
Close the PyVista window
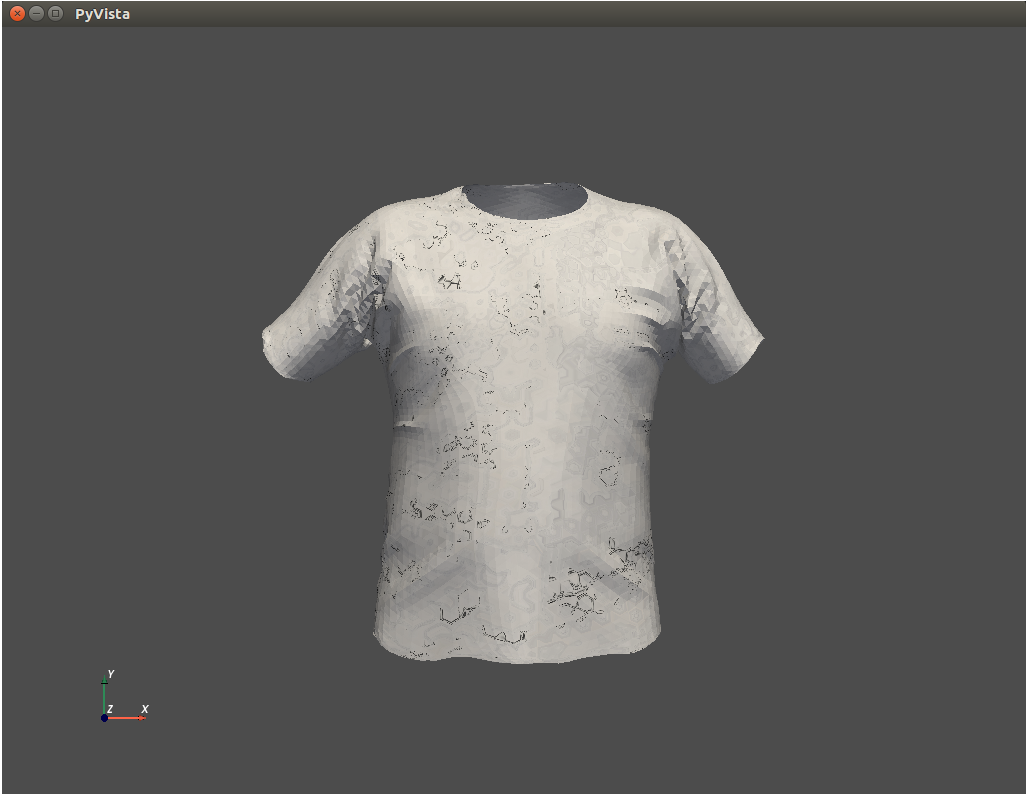coord(18,13)
